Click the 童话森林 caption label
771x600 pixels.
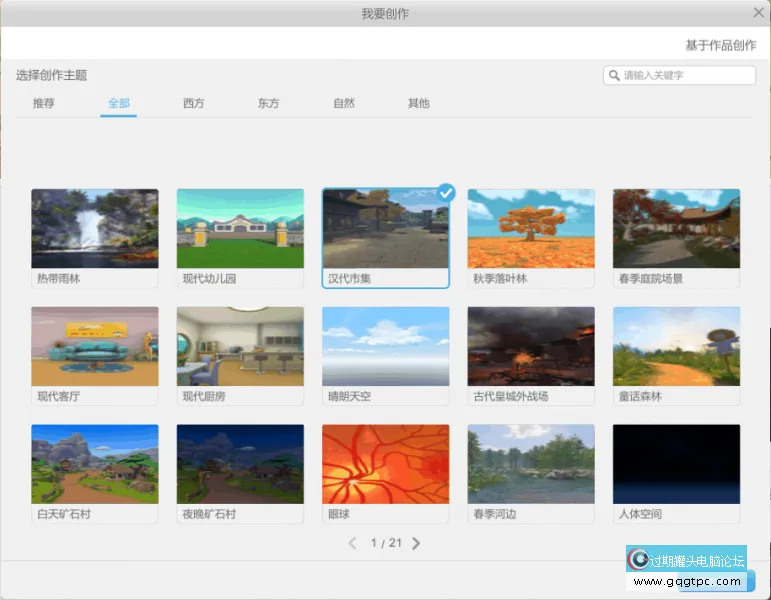(x=640, y=396)
